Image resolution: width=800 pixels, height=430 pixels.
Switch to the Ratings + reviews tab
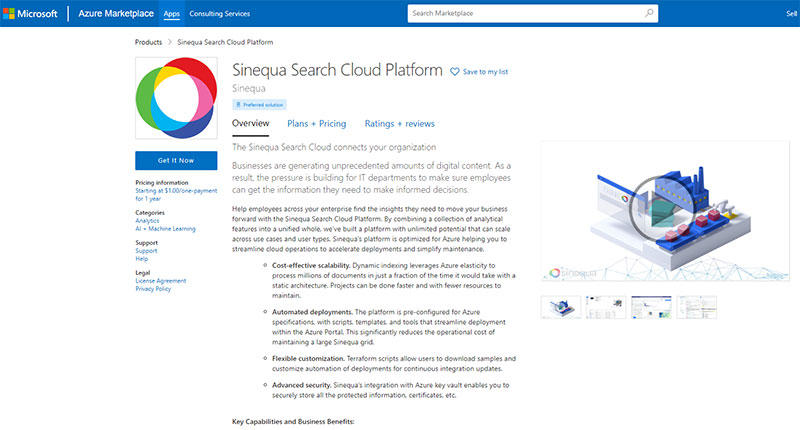point(399,124)
